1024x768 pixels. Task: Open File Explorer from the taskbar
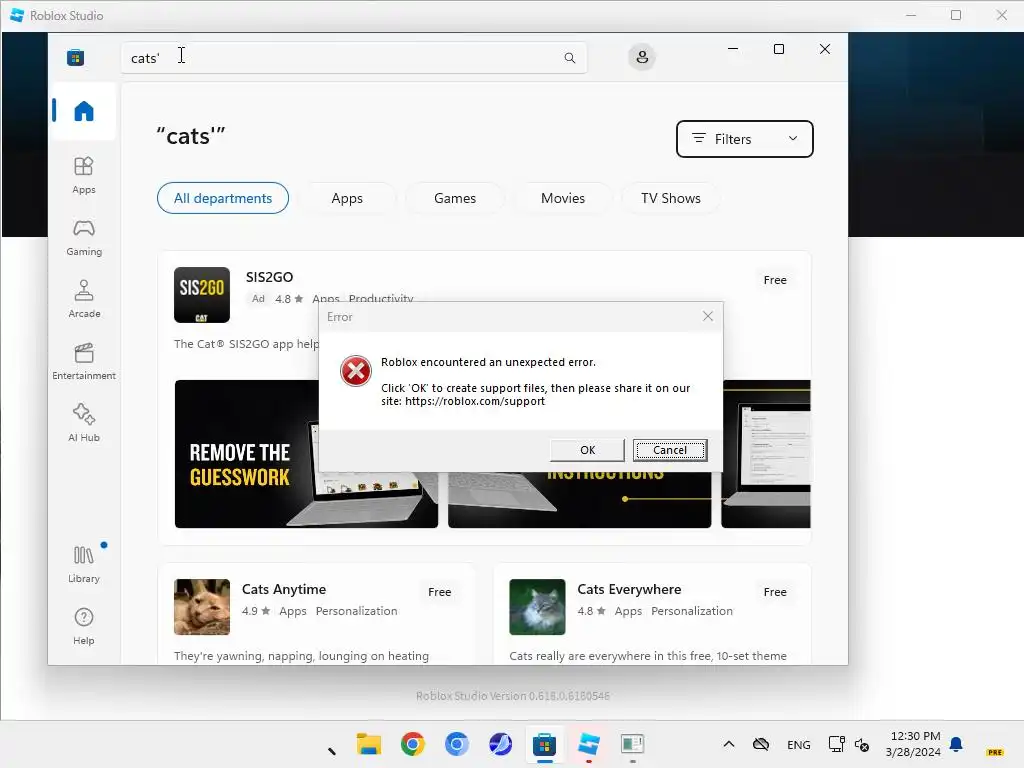369,744
